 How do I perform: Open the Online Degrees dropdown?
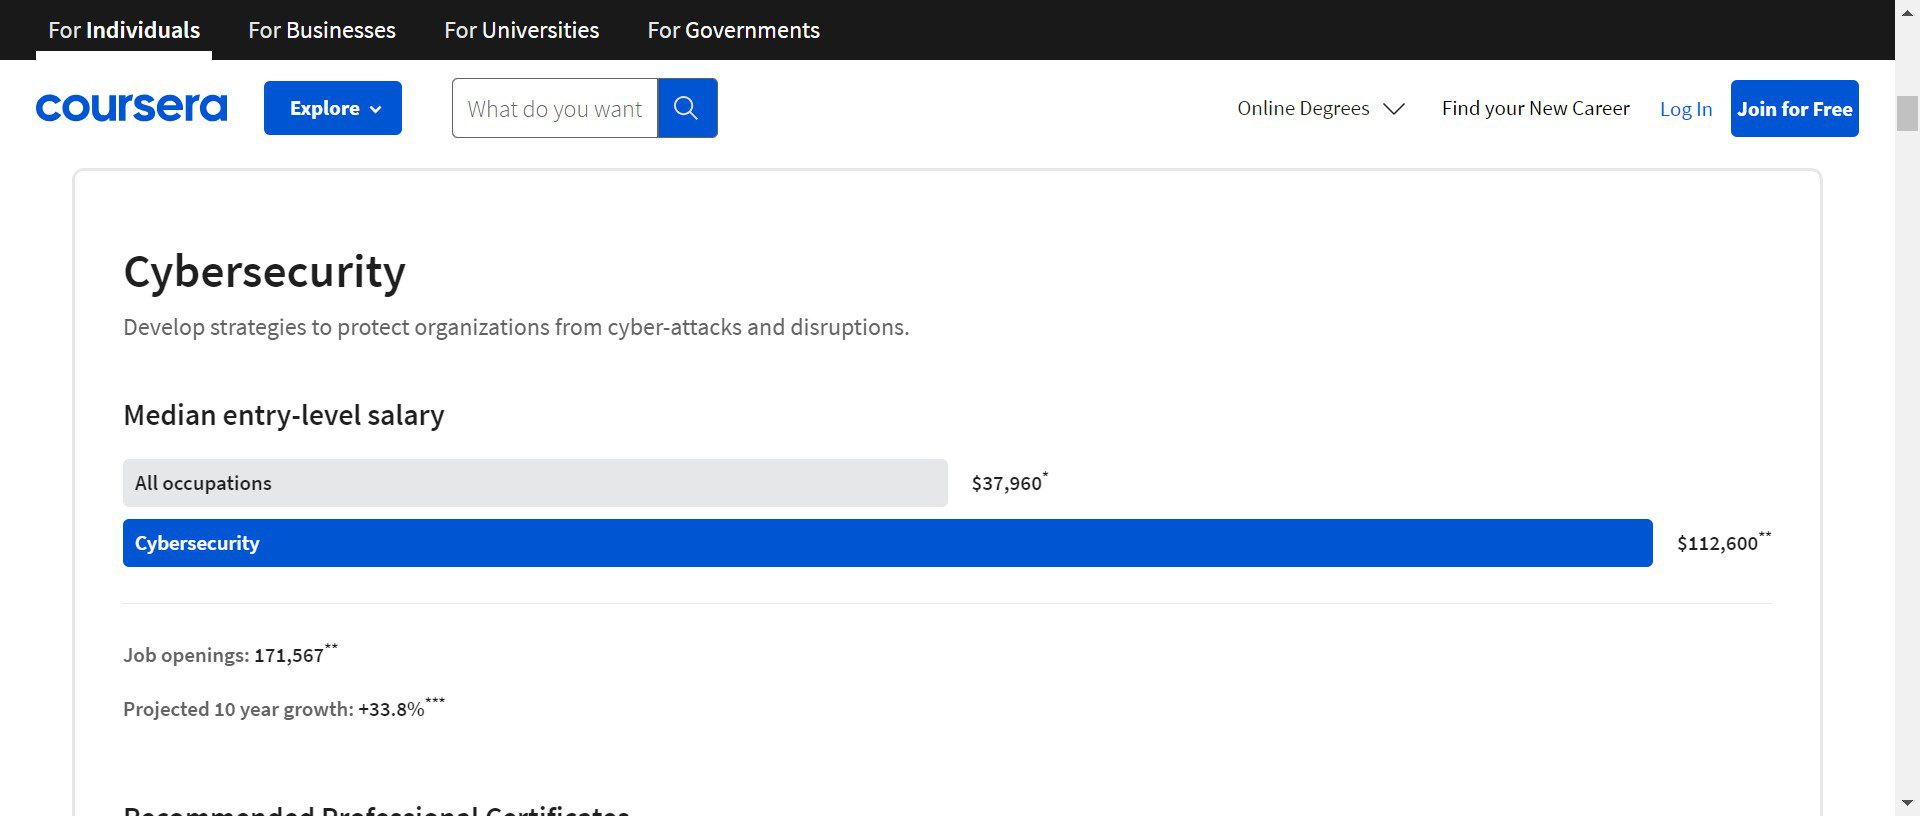[1303, 108]
